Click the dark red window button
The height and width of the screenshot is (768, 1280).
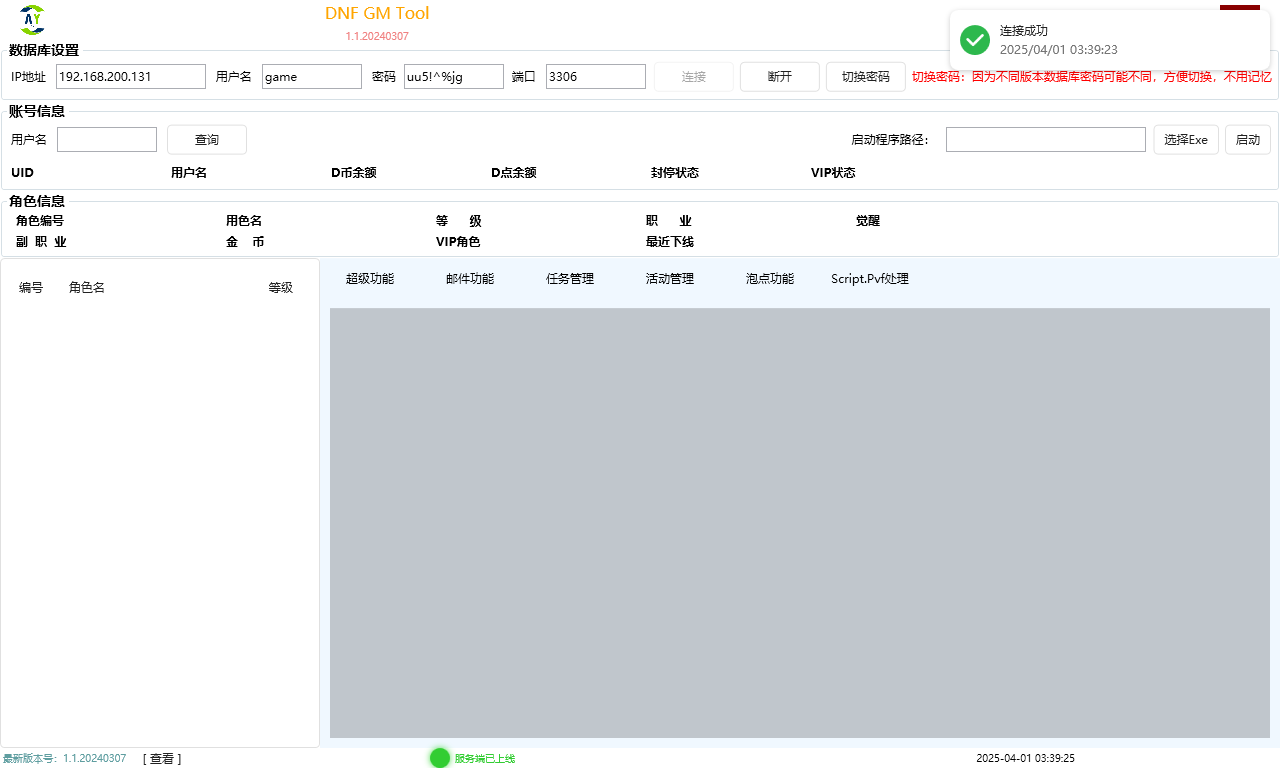(1240, 8)
